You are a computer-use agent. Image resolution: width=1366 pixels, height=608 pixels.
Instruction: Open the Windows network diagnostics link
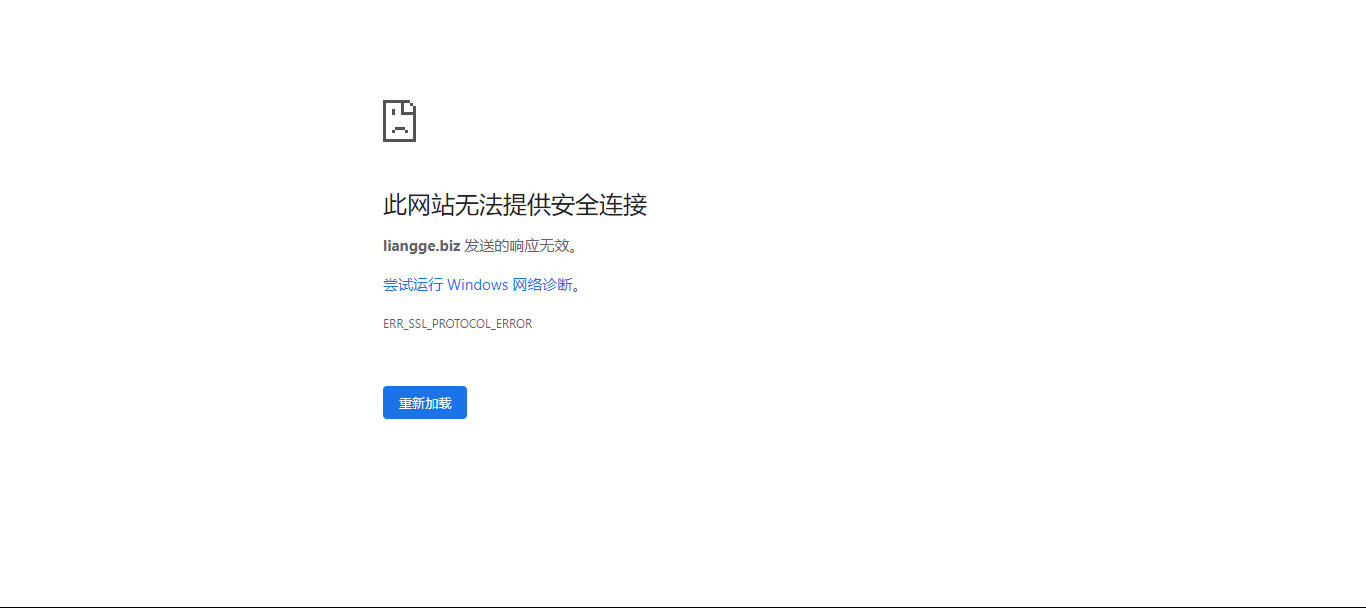coord(478,285)
